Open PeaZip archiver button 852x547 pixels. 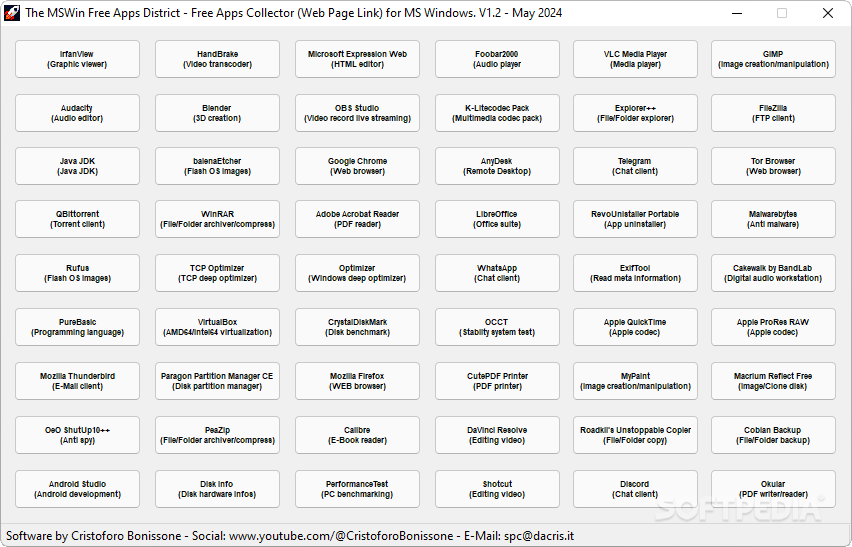coord(217,435)
